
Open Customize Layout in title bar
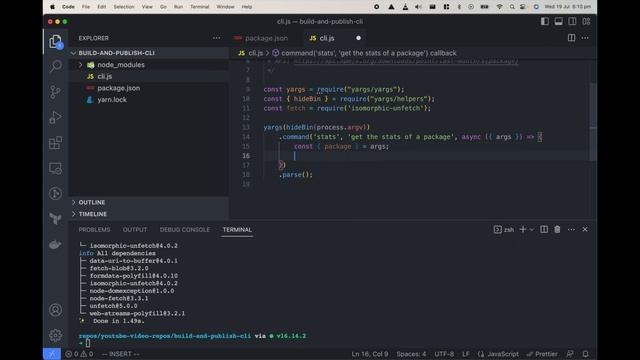[587, 21]
